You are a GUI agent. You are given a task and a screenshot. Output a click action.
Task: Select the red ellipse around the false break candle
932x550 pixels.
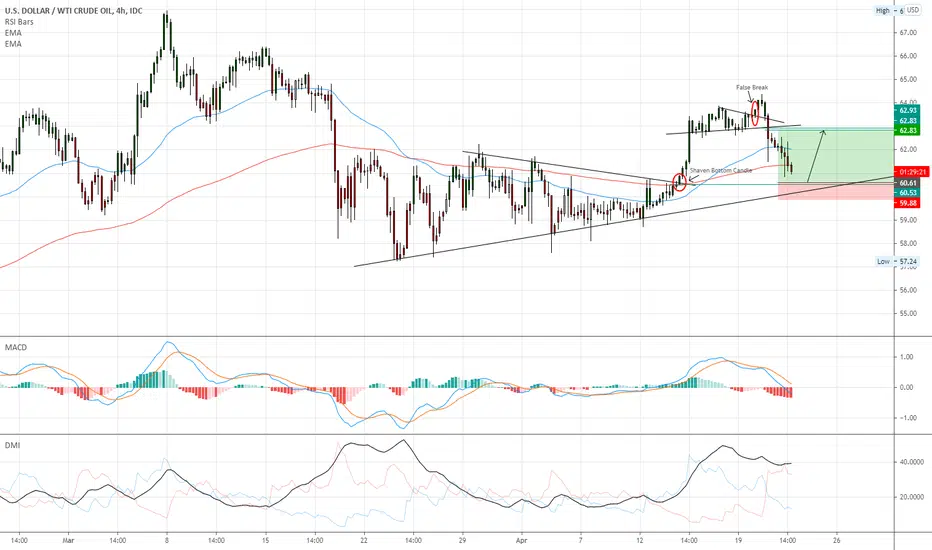tap(755, 113)
